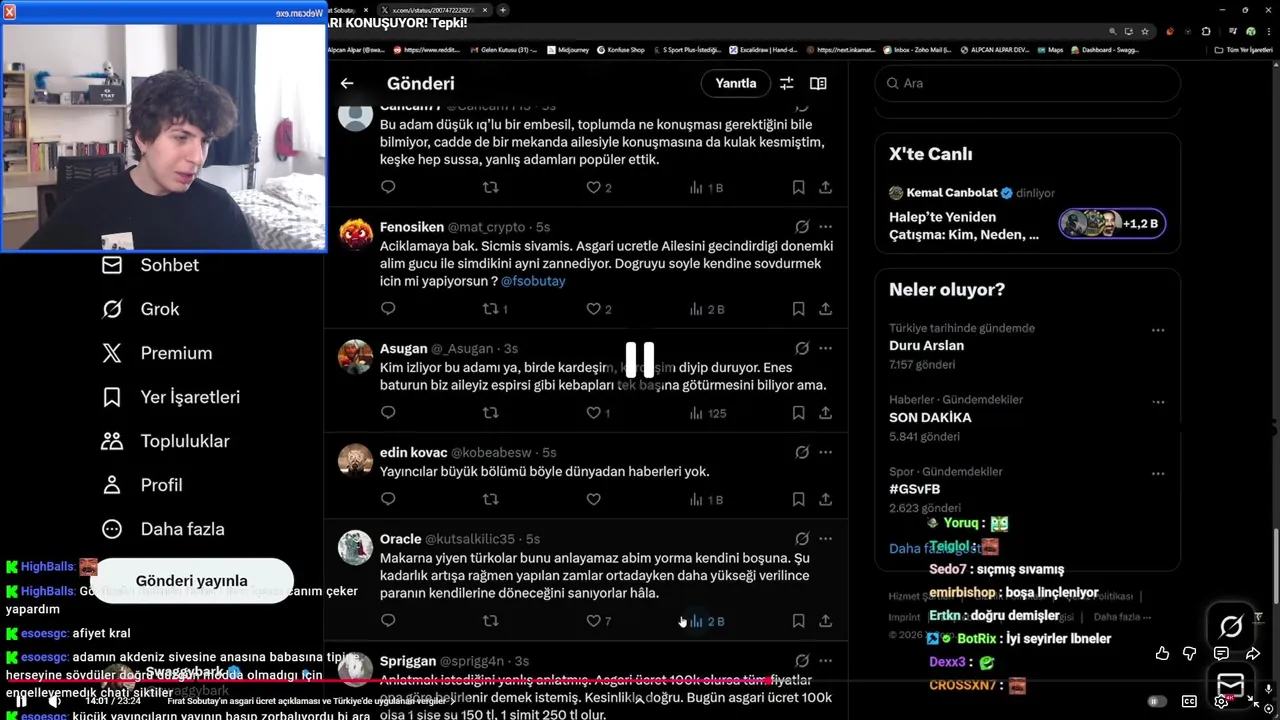Open Oracle's profile avatar
The image size is (1280, 720).
coord(355,547)
